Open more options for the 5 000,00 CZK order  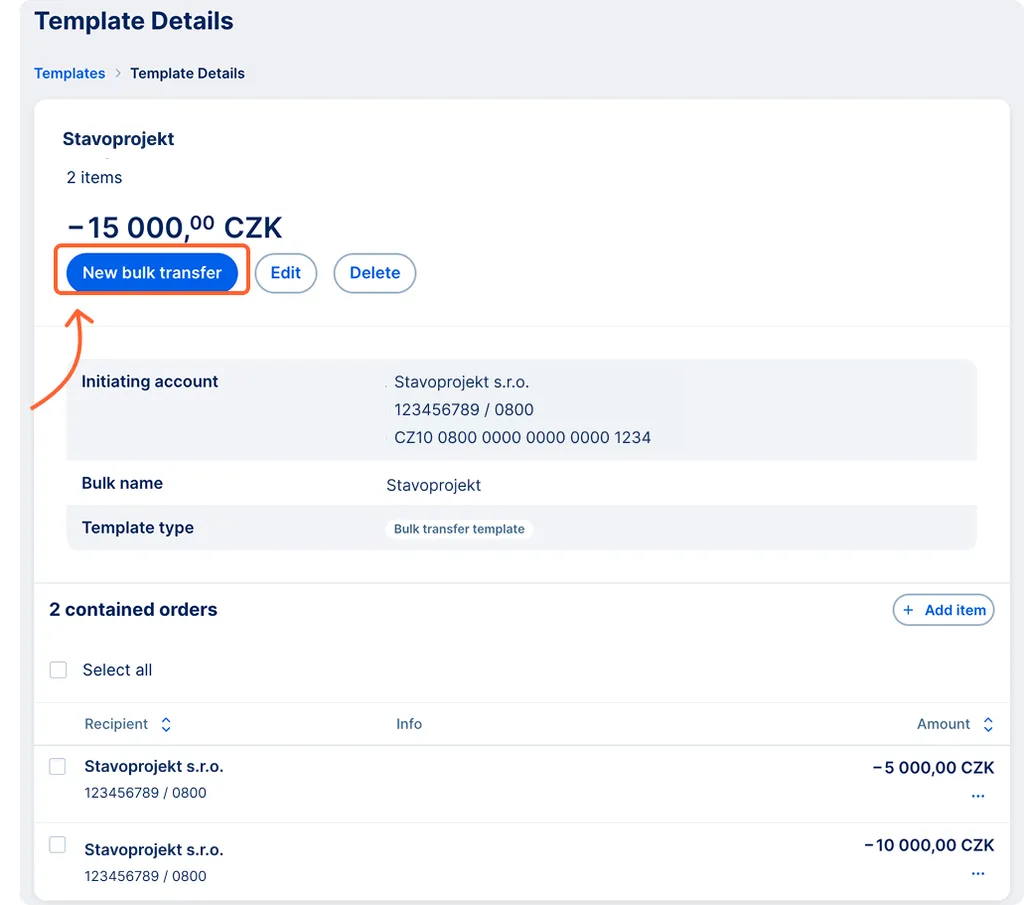(x=978, y=796)
